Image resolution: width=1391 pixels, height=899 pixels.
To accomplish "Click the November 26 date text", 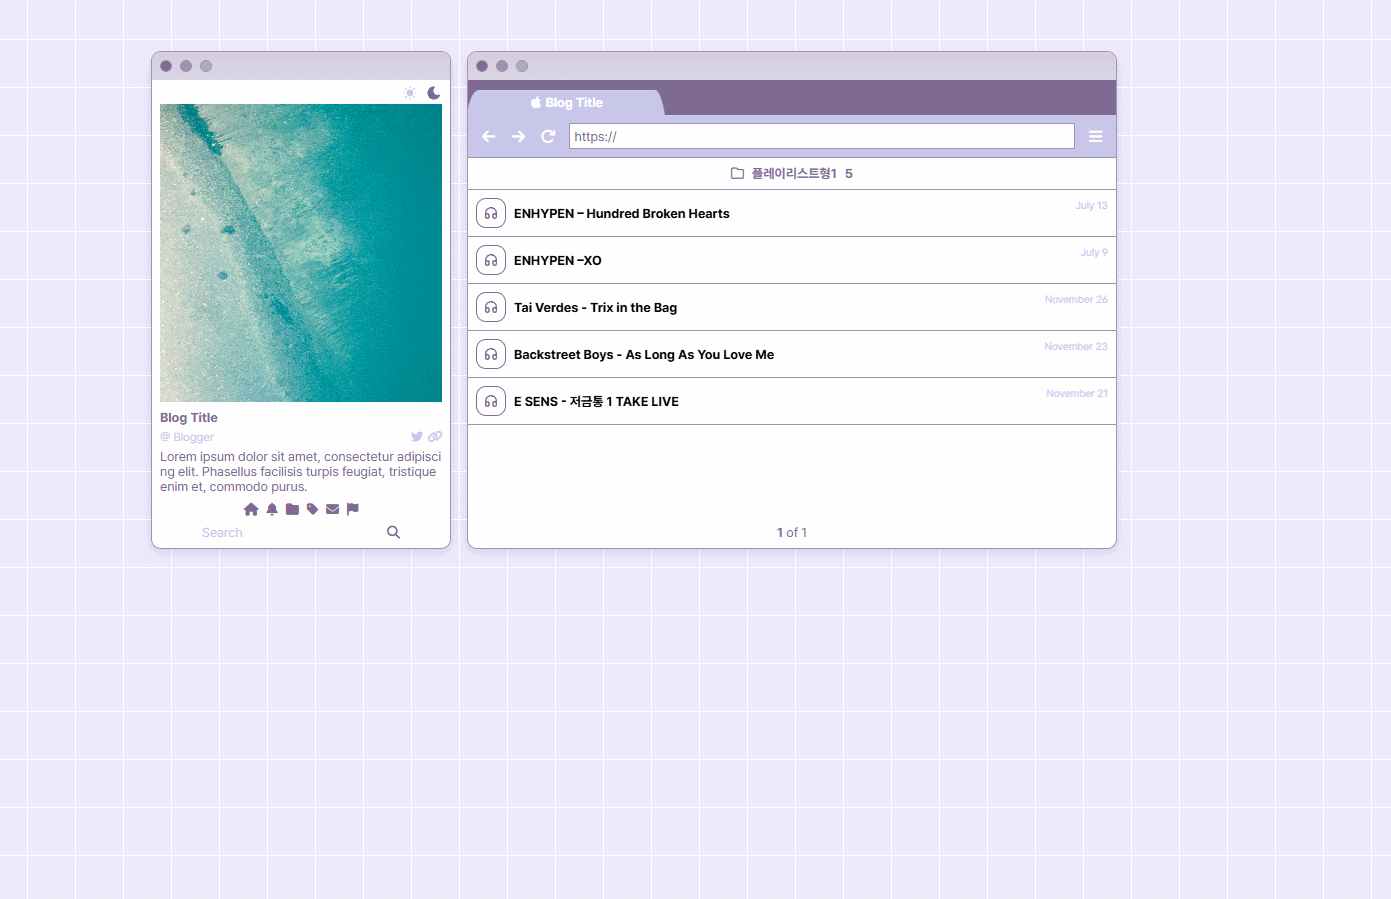I will point(1076,300).
